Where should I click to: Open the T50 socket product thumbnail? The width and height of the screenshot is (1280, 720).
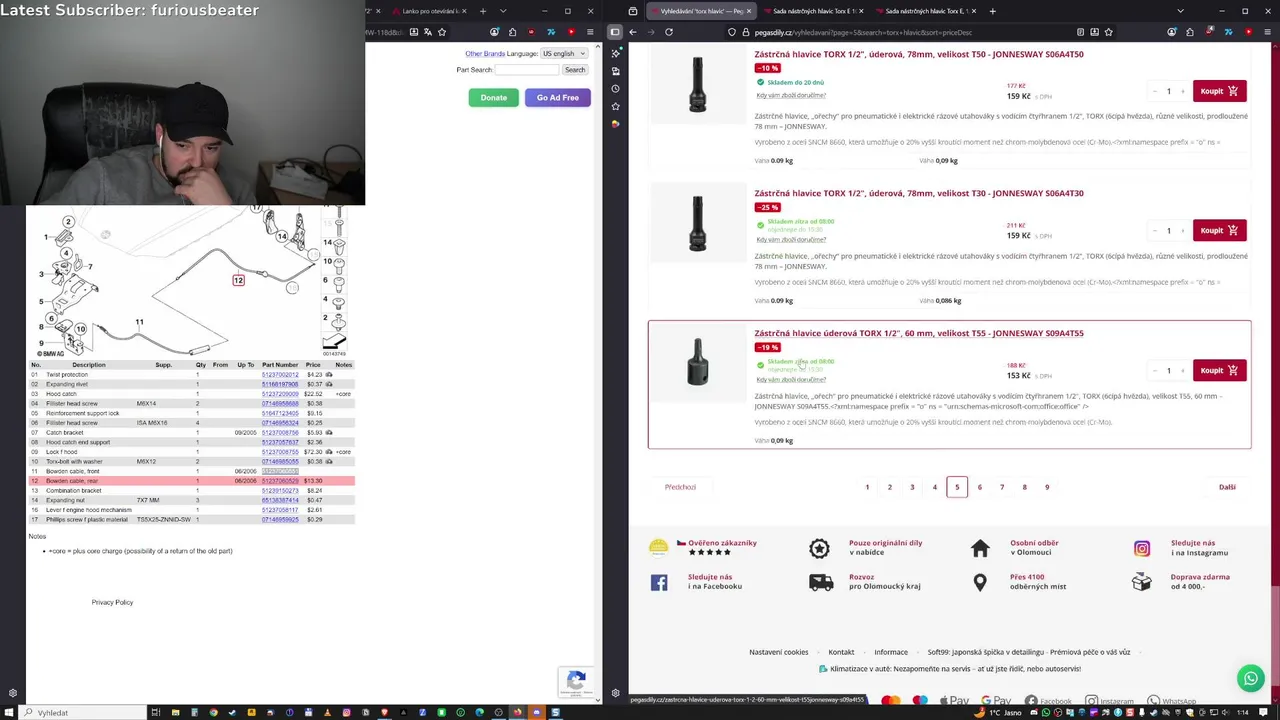click(698, 84)
